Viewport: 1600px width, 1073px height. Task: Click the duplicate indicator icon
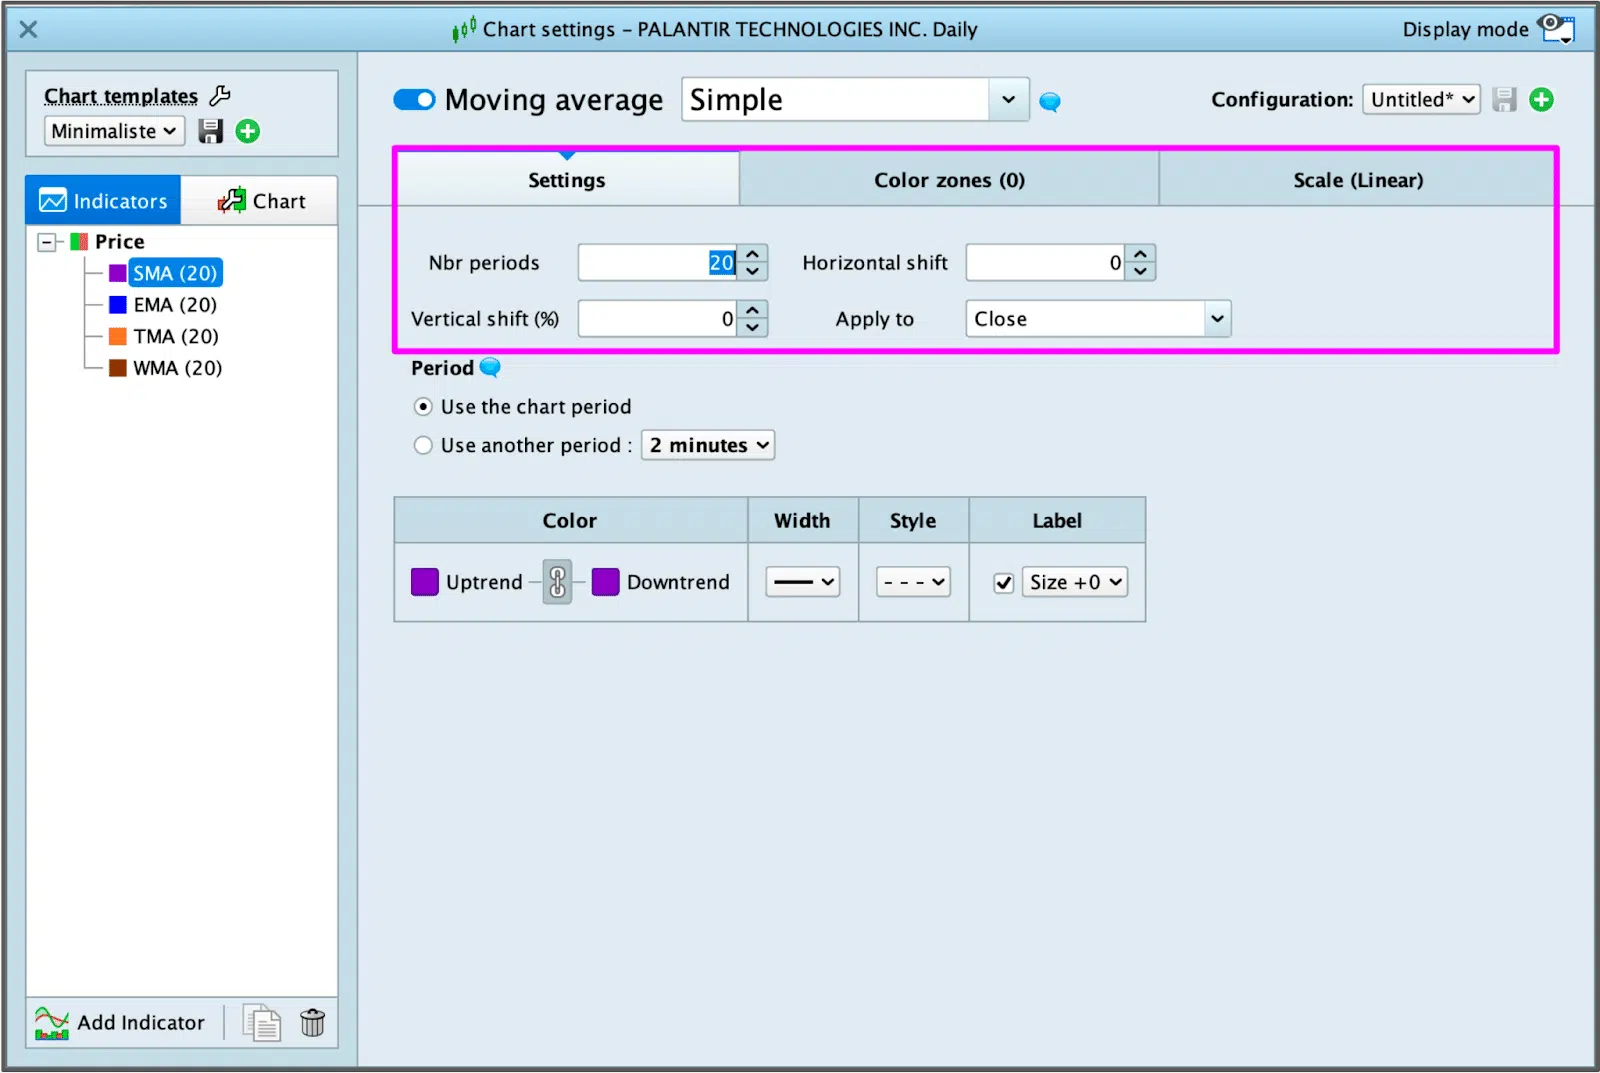tap(261, 1022)
